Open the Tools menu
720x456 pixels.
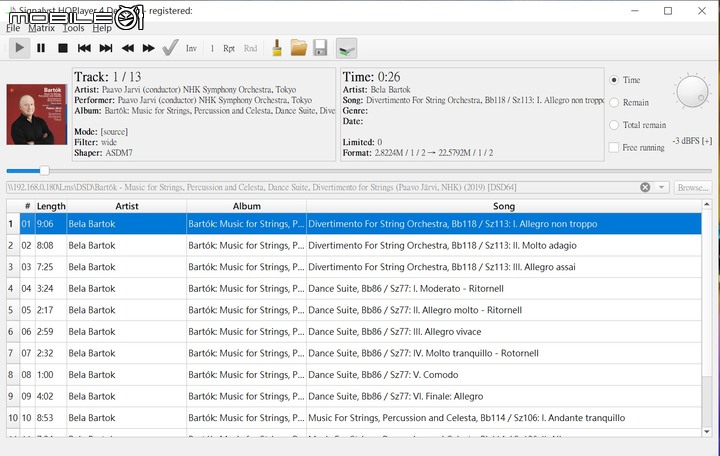point(73,28)
